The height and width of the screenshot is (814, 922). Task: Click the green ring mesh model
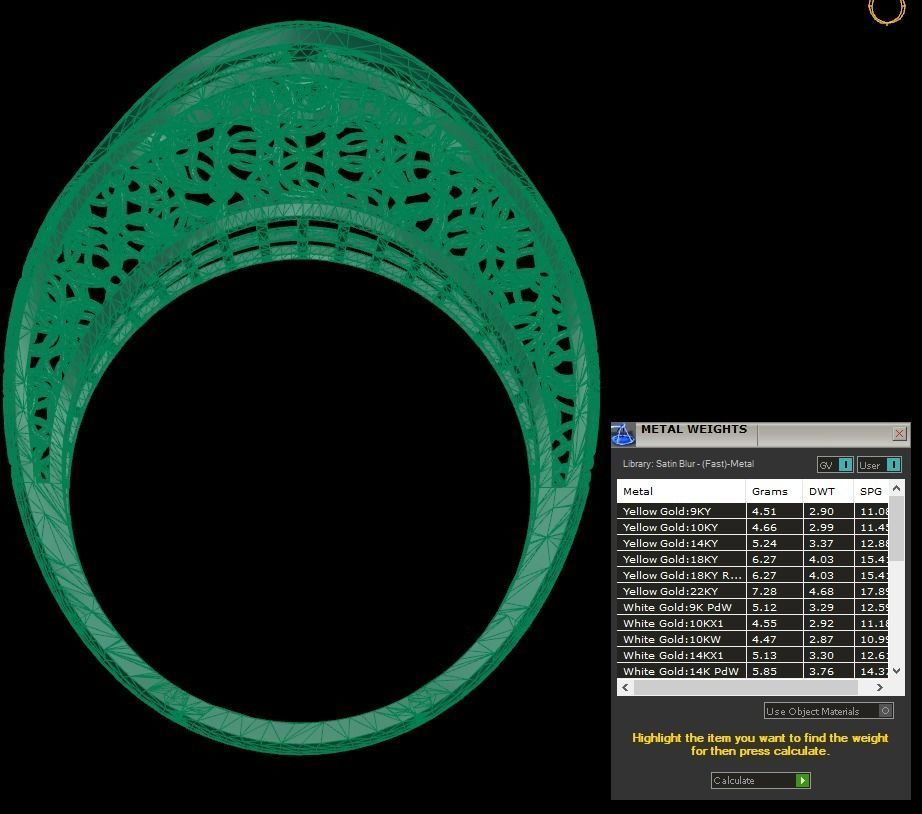(300, 388)
